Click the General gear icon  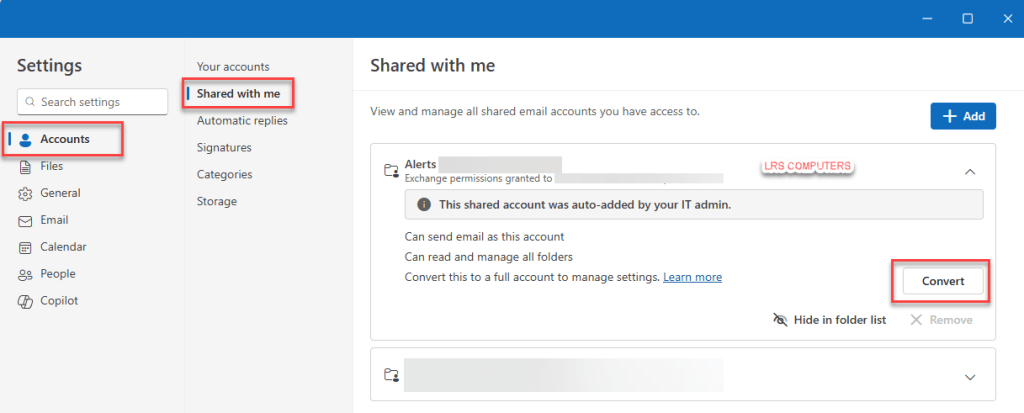click(x=26, y=194)
